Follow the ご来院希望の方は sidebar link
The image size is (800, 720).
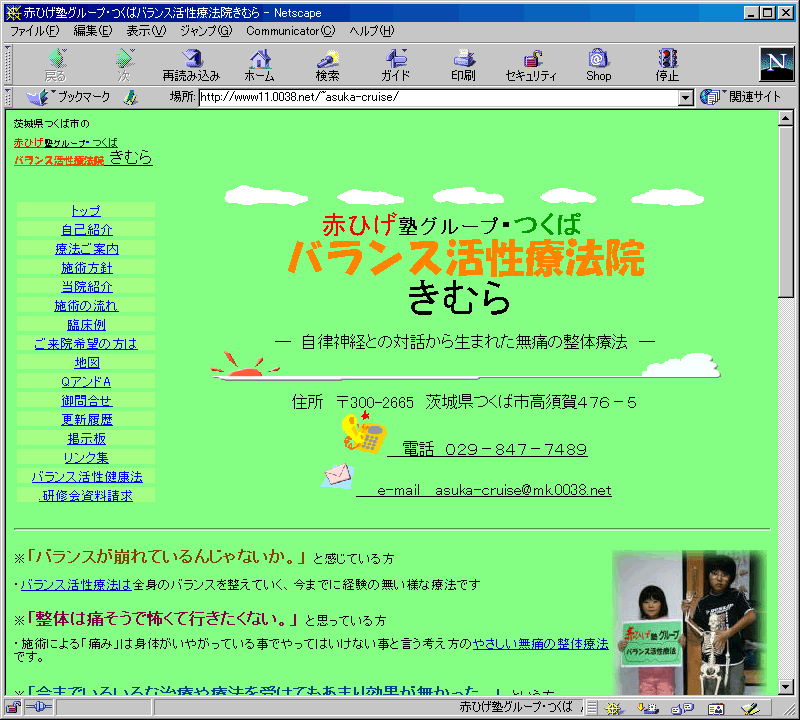pyautogui.click(x=86, y=343)
